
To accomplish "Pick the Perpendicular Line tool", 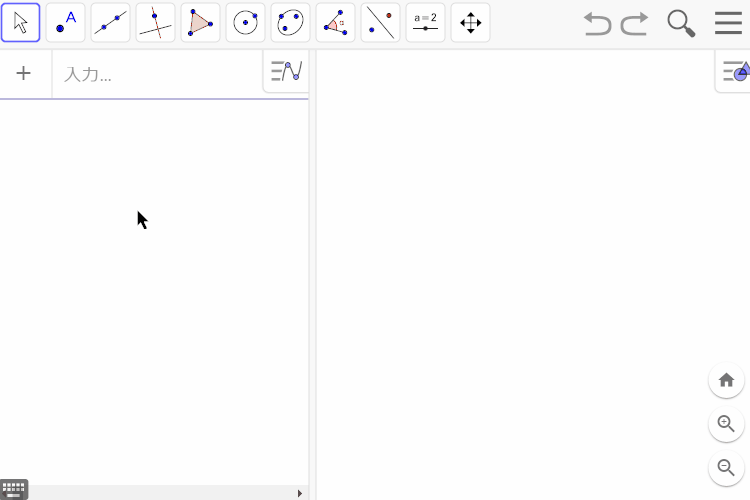I will (155, 22).
